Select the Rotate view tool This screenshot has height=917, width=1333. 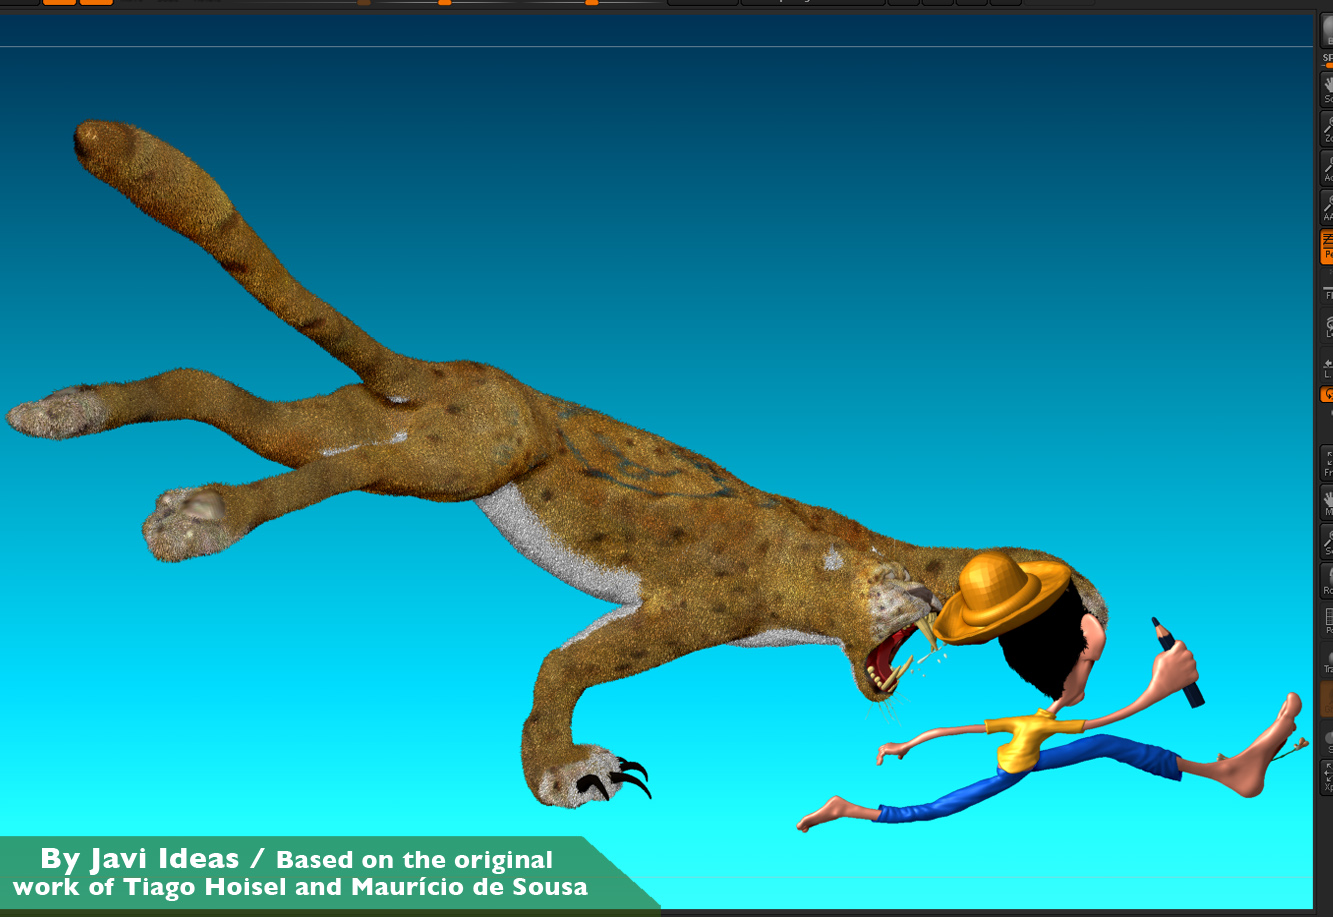click(1328, 580)
